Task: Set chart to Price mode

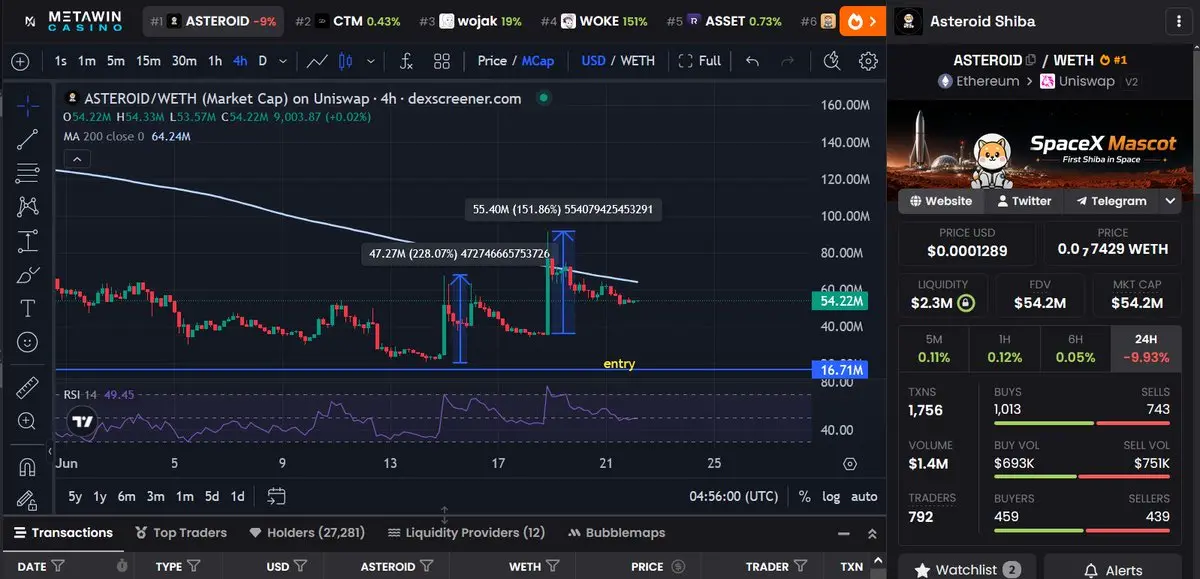Action: (492, 61)
